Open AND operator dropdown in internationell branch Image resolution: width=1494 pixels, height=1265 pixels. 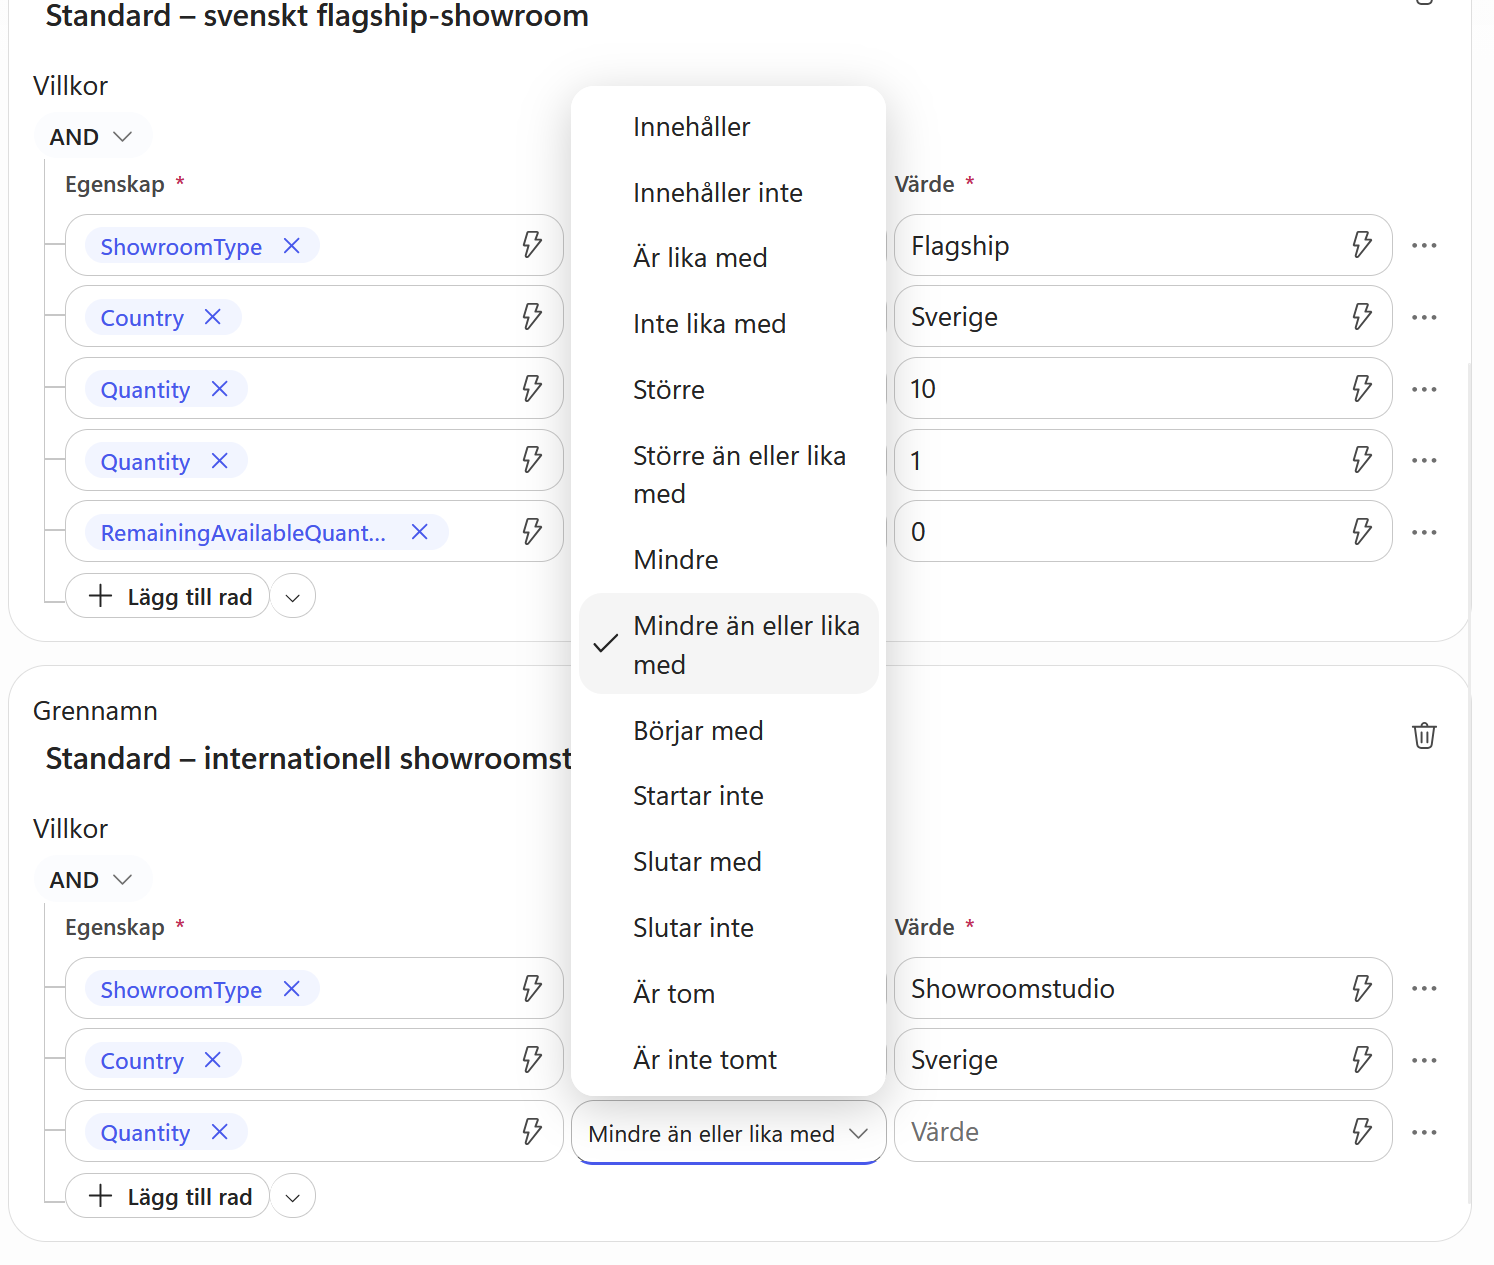coord(92,880)
